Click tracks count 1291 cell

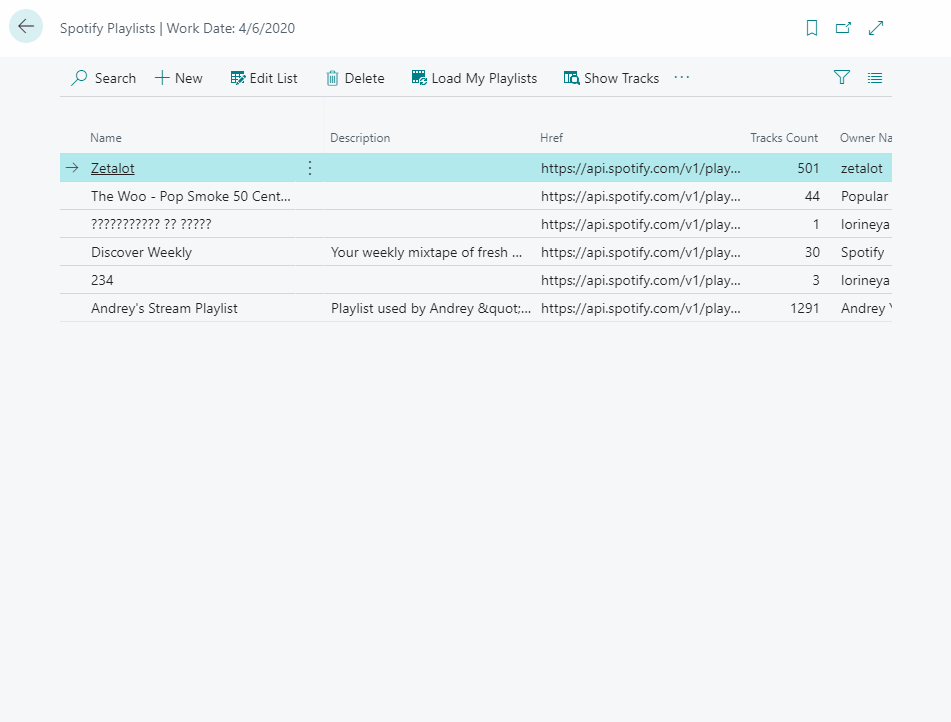coord(804,308)
